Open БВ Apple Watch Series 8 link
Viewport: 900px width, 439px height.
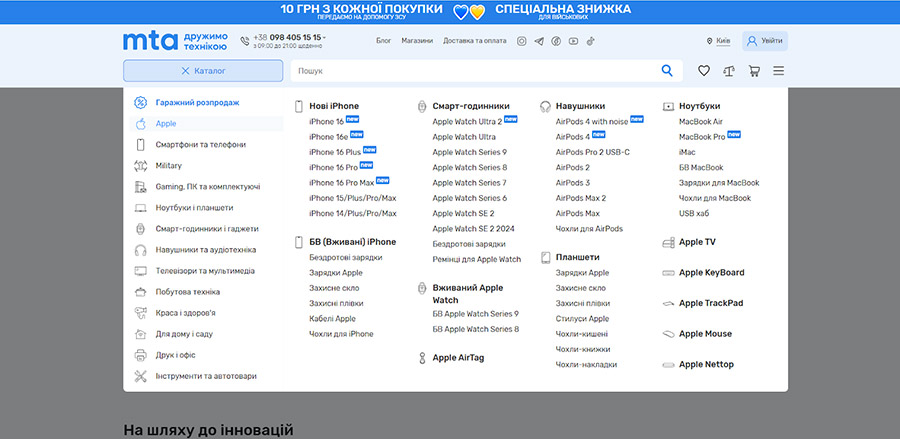pos(476,329)
